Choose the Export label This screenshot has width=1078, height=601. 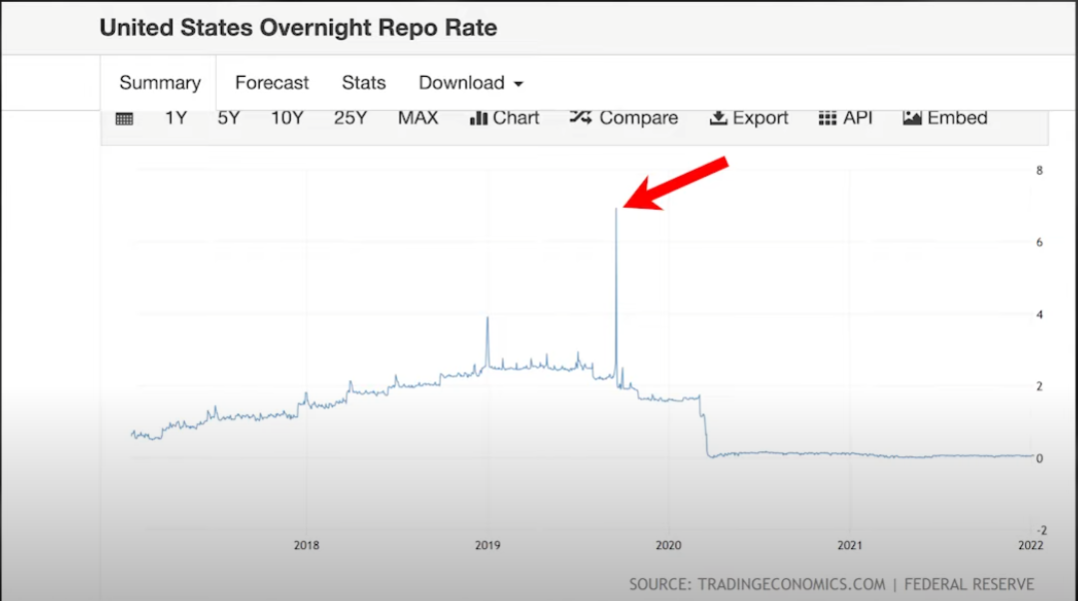(760, 118)
